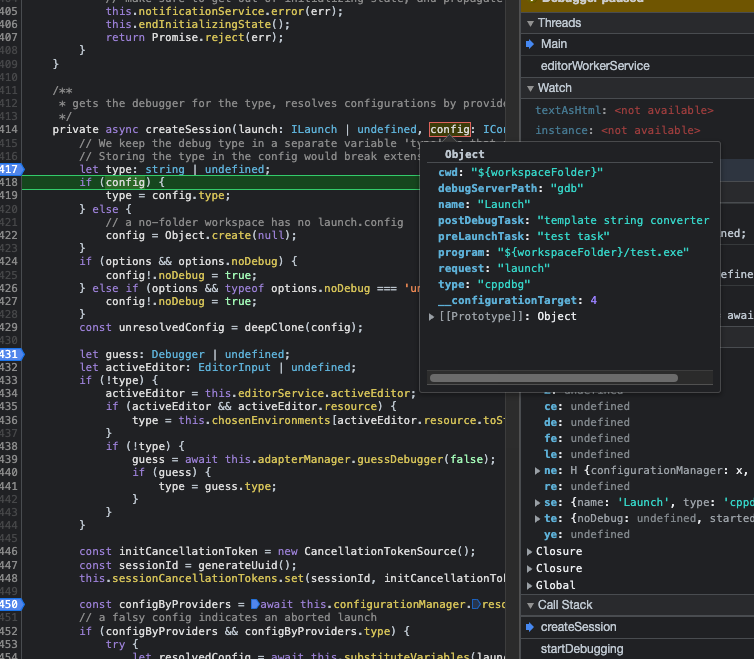The height and width of the screenshot is (659, 754).
Task: Click the blue arrow beside Main thread
Action: click(530, 44)
